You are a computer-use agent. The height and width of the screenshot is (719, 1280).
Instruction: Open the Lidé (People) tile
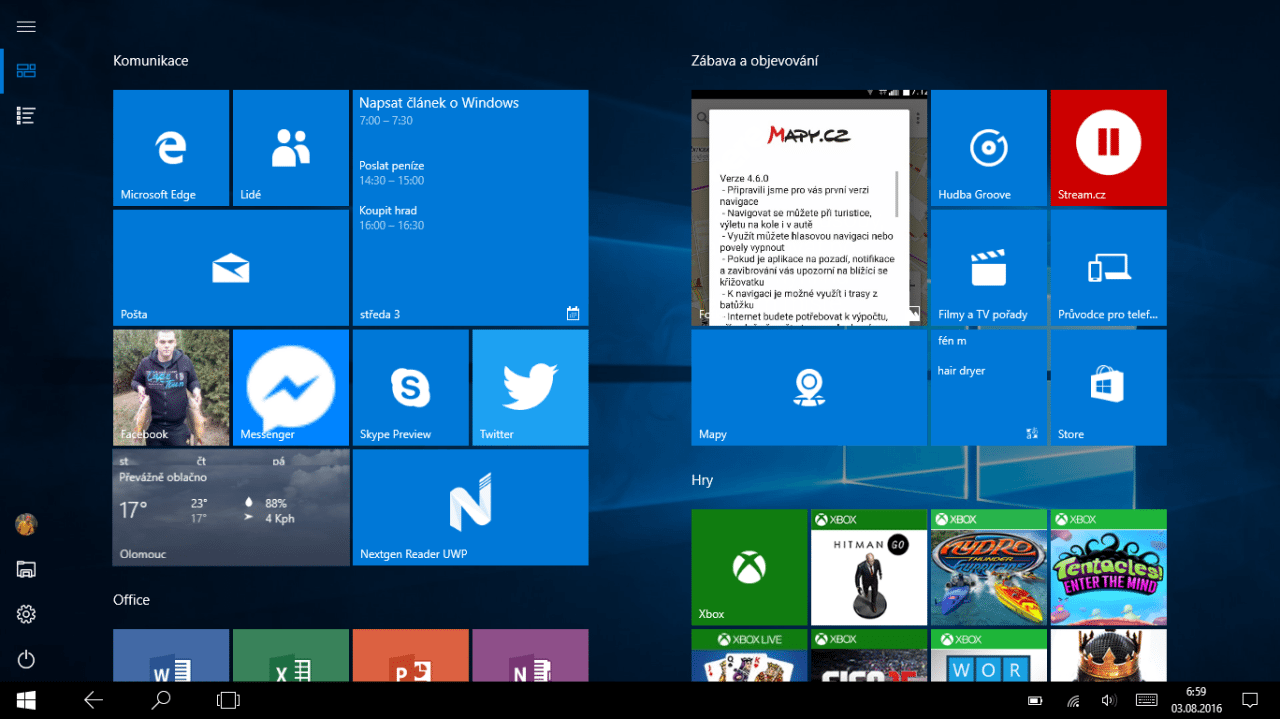(291, 148)
